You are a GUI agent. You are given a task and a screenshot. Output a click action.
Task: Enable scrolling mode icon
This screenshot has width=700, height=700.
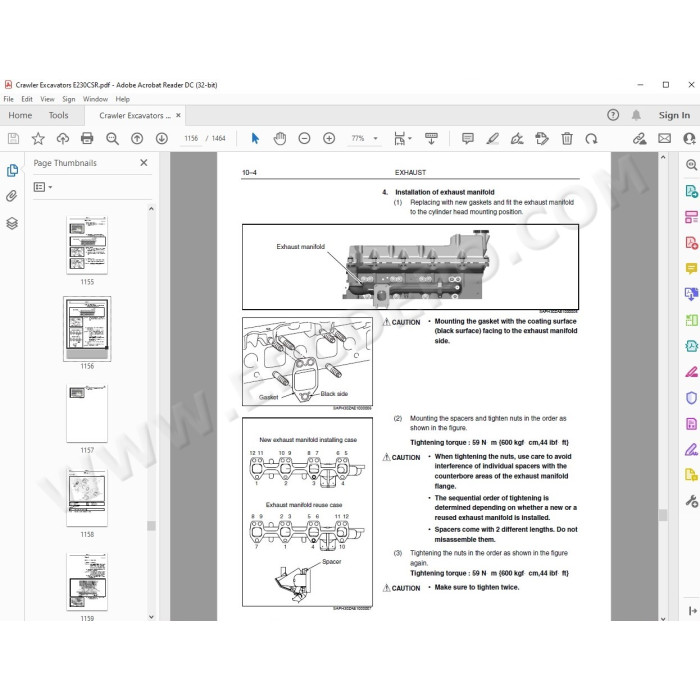[x=431, y=138]
